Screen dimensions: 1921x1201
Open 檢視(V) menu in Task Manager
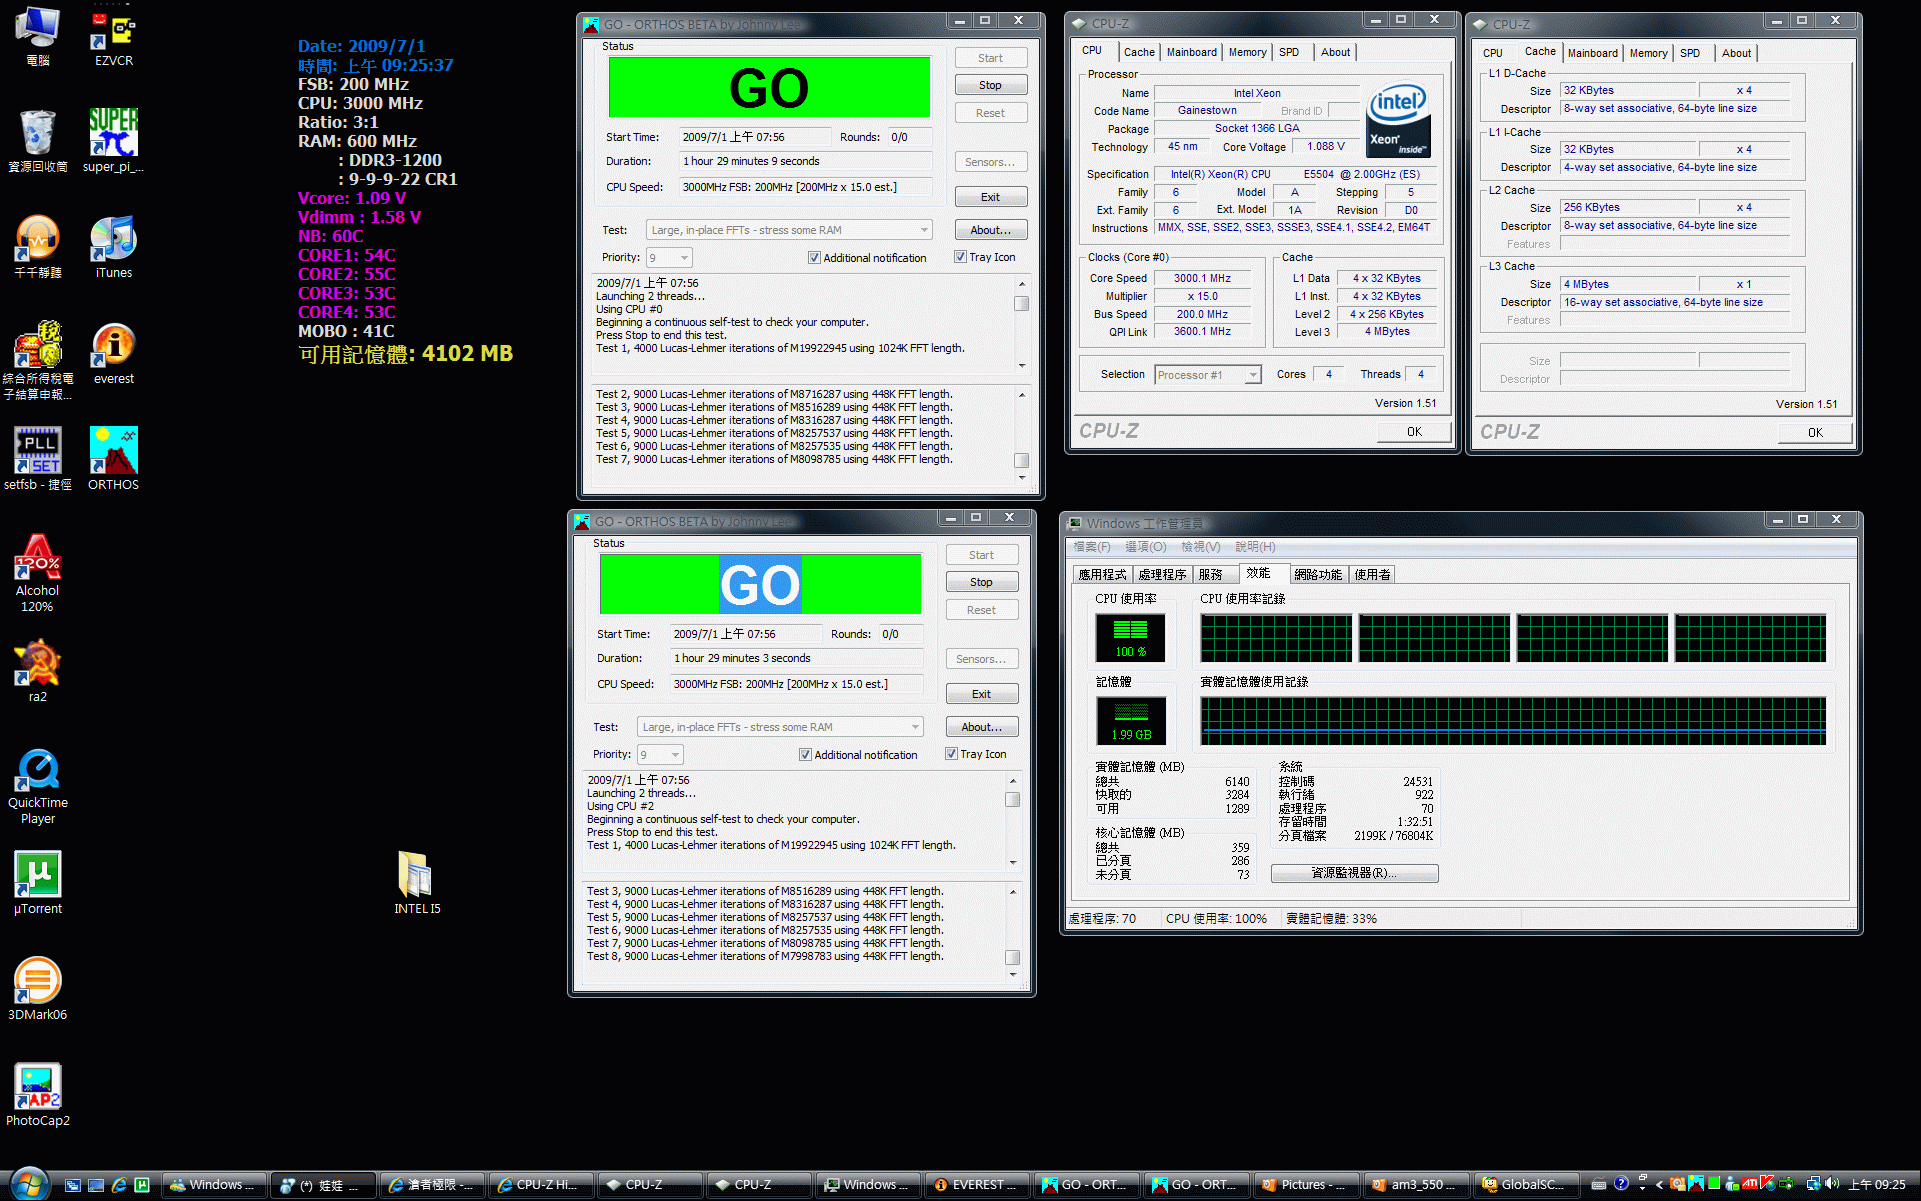pyautogui.click(x=1200, y=547)
